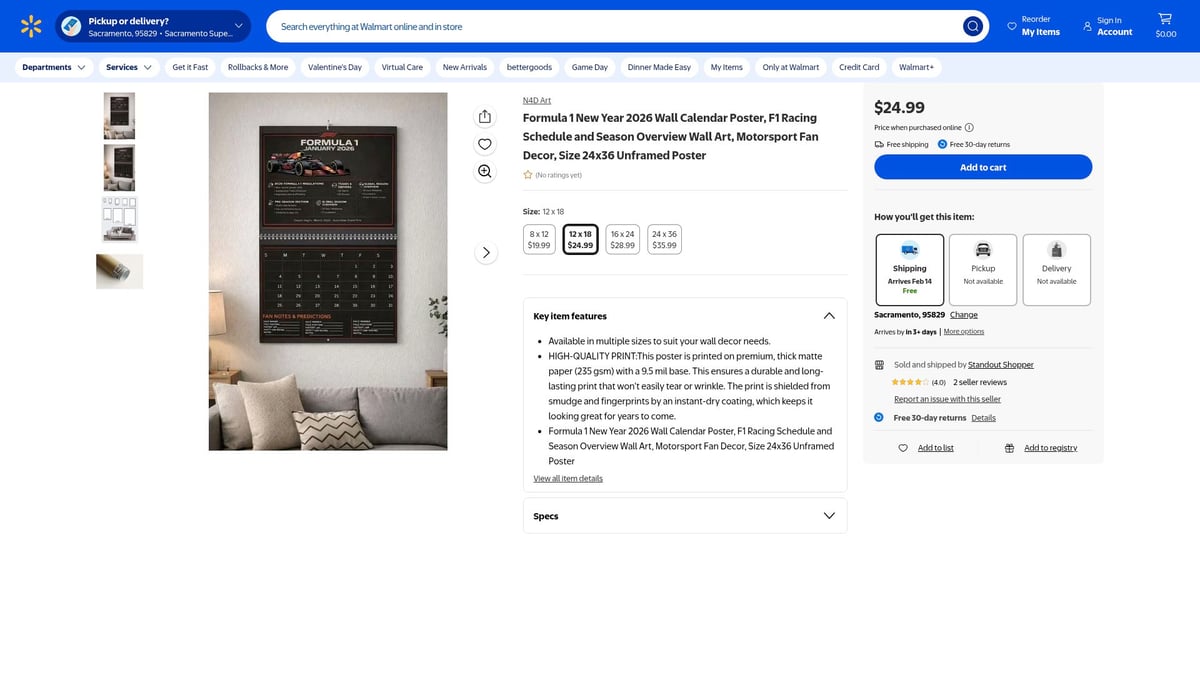Zoom product image with magnifier icon
The width and height of the screenshot is (1200, 675).
click(x=485, y=171)
